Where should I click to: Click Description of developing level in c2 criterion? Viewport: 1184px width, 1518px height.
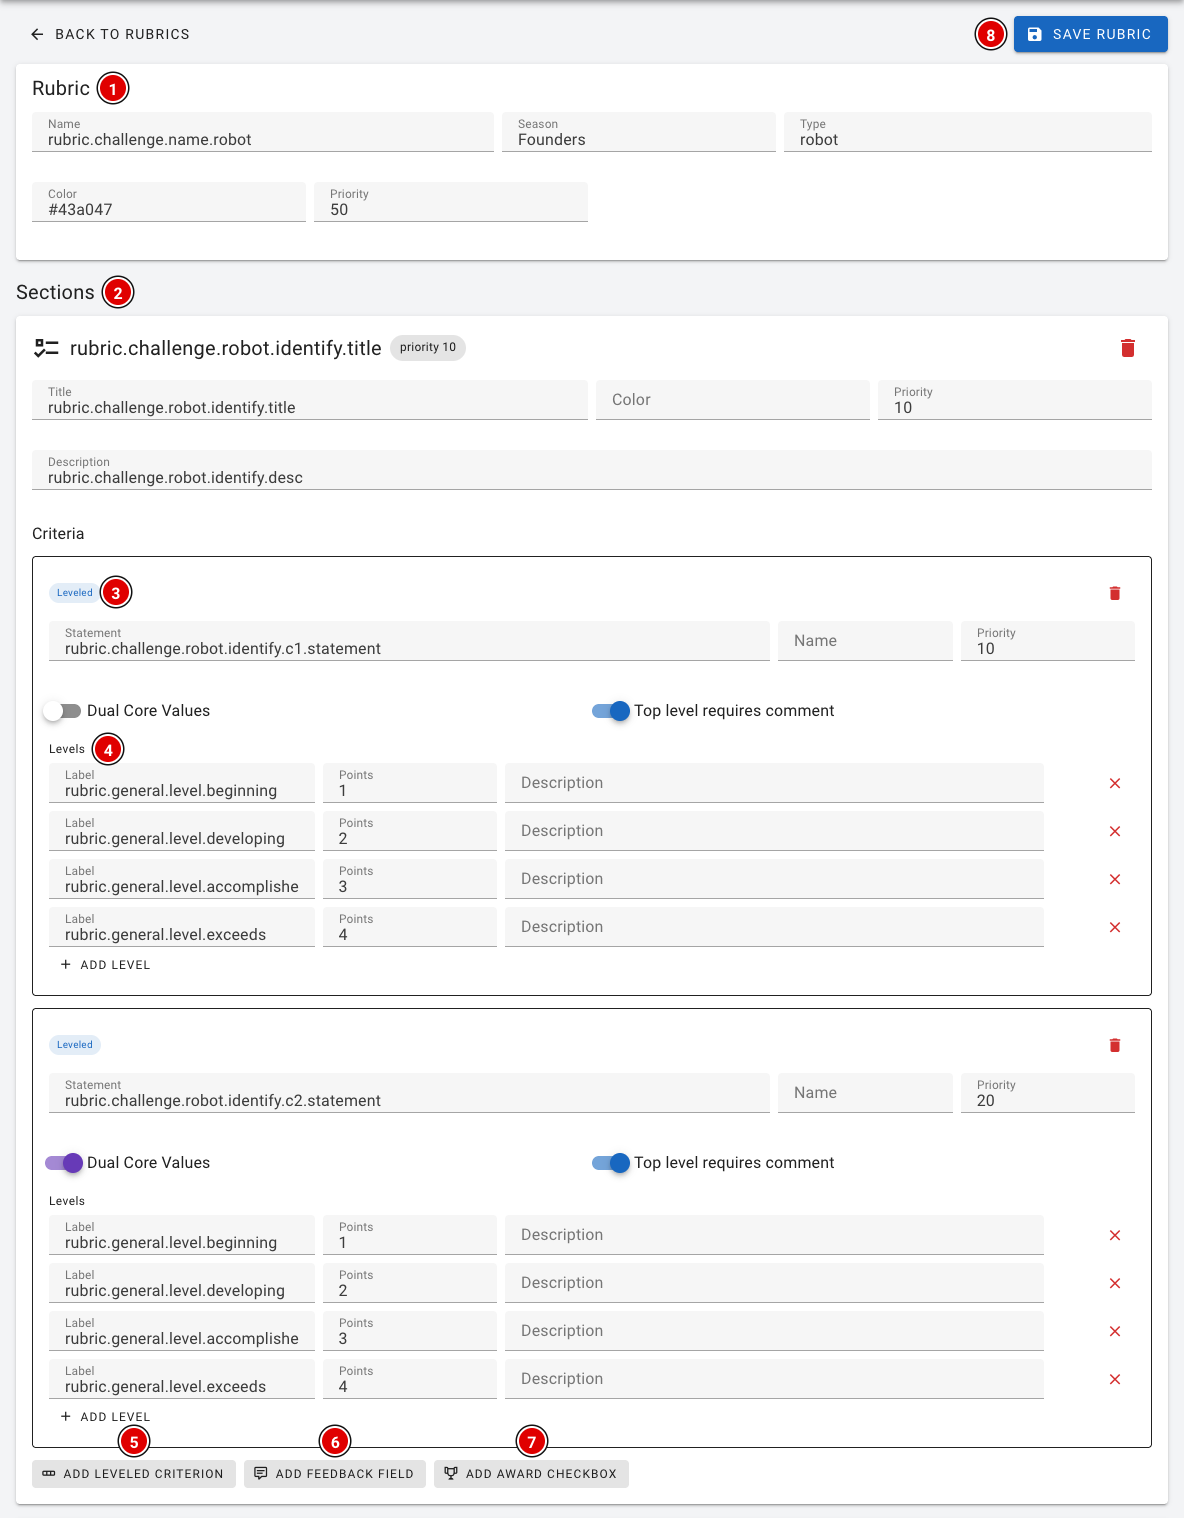click(x=774, y=1283)
